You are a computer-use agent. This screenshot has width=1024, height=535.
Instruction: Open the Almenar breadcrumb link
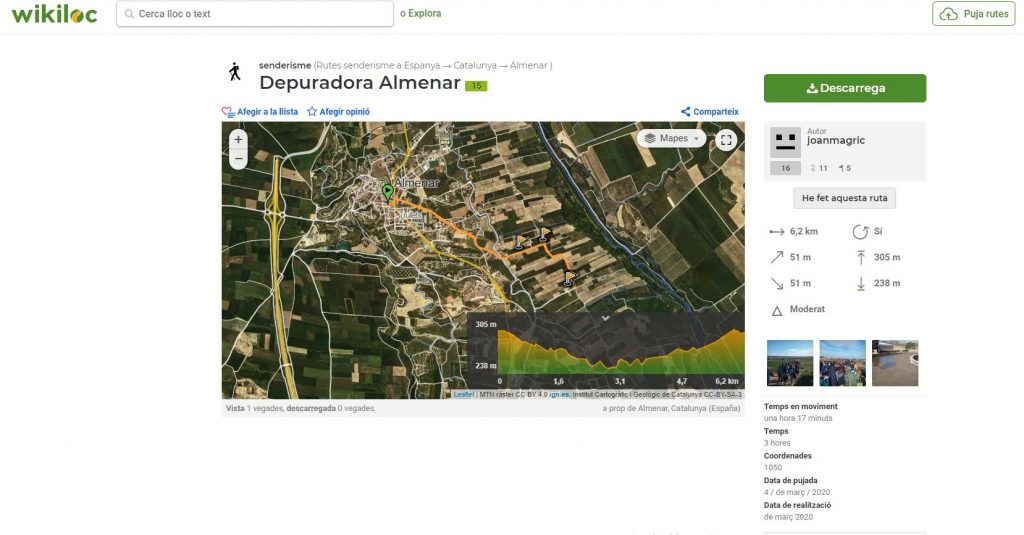coord(528,65)
